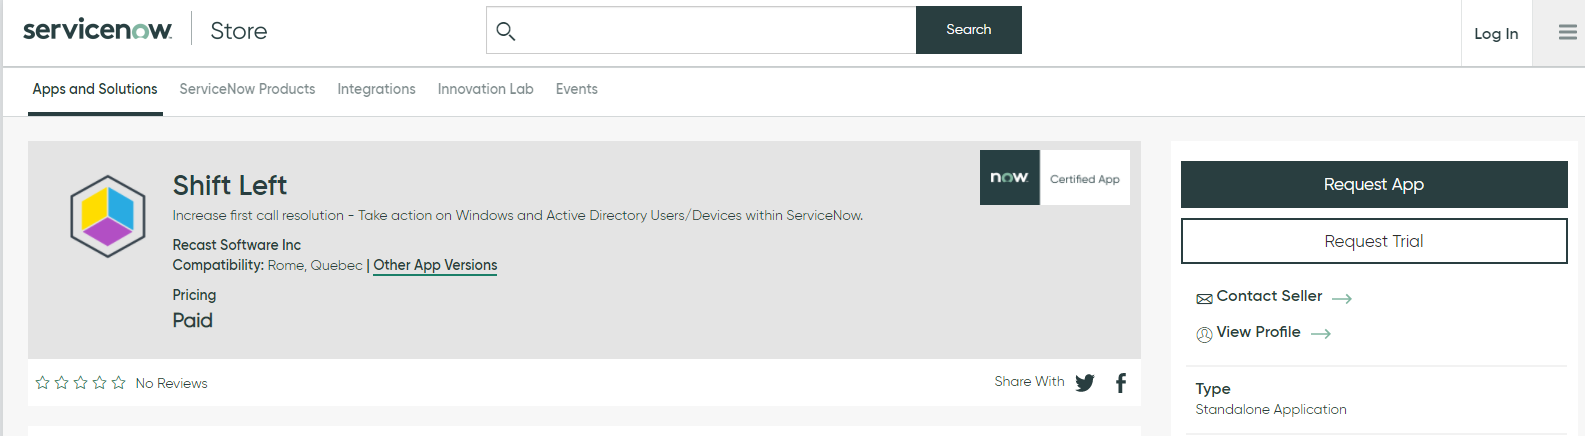Open the Integrations tab
This screenshot has width=1585, height=436.
(376, 89)
